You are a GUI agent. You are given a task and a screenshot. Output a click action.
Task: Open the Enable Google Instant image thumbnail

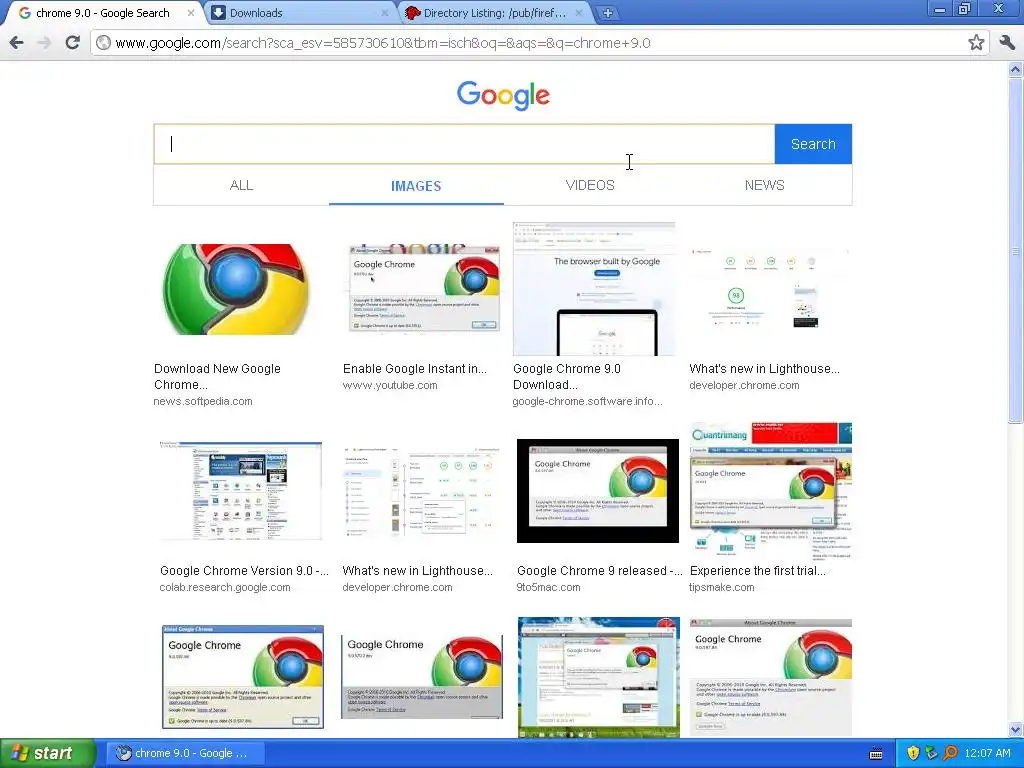[x=424, y=288]
